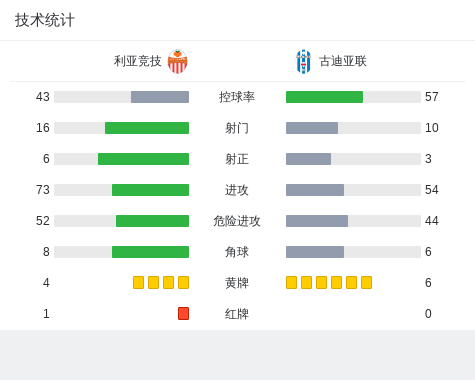The height and width of the screenshot is (380, 475).
Task: Click the 古迪亚联 team crest icon
Action: click(x=304, y=61)
